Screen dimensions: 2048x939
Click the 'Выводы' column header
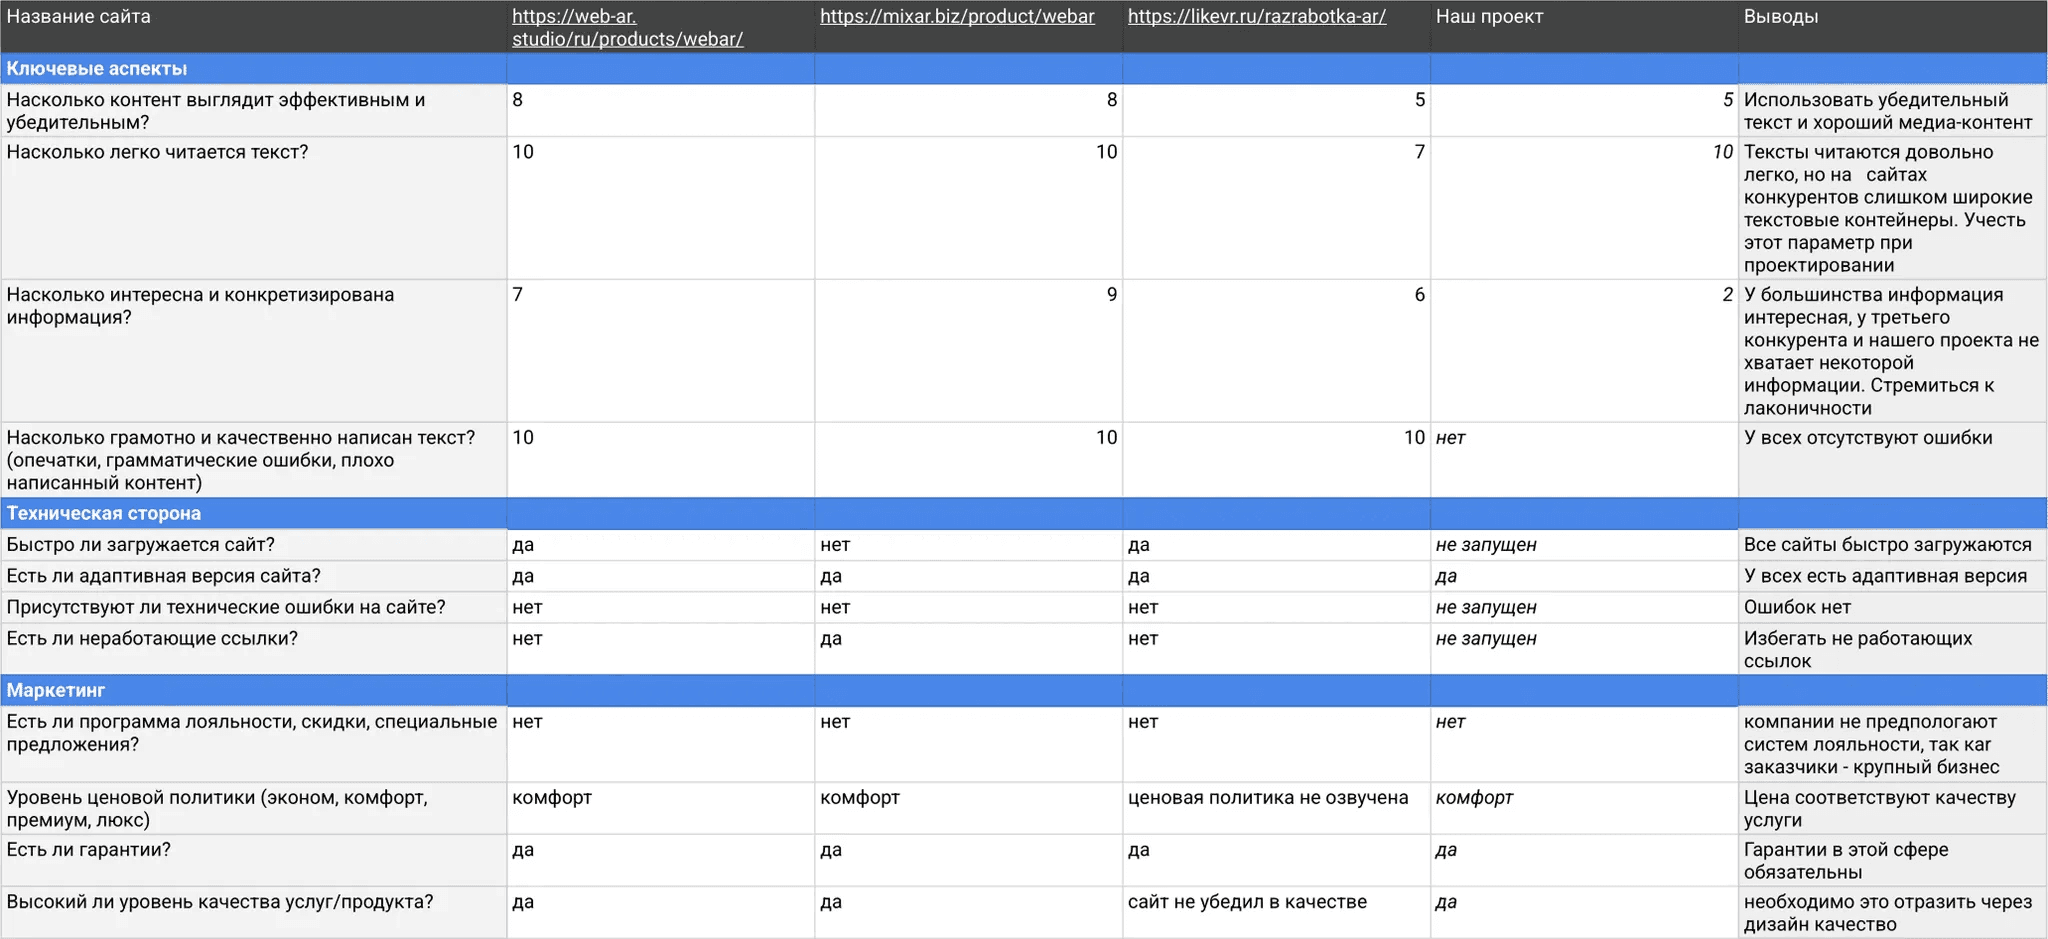point(1781,17)
